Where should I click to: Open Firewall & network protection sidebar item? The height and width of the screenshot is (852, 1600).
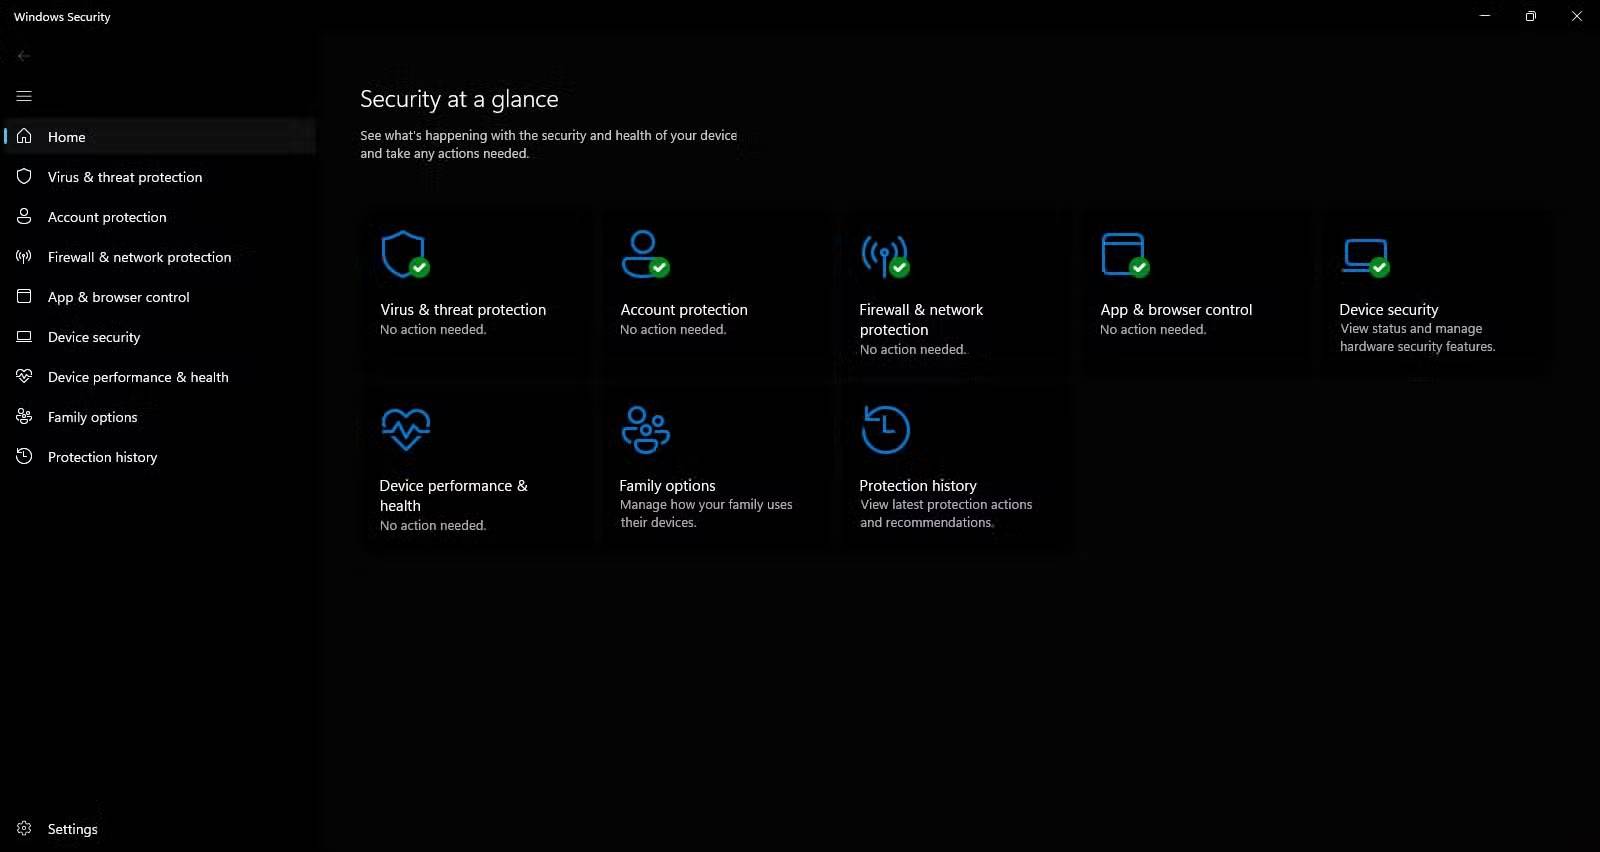[160, 256]
